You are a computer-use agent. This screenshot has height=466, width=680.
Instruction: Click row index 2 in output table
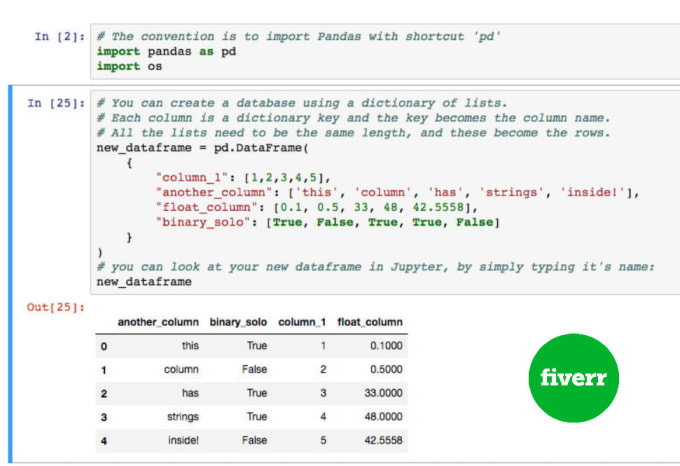[x=104, y=394]
